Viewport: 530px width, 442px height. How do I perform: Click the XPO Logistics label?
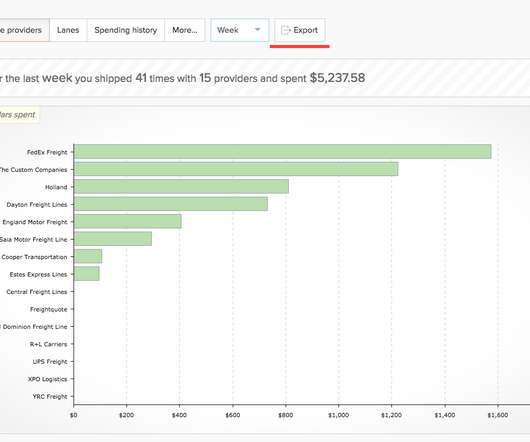pyautogui.click(x=48, y=379)
